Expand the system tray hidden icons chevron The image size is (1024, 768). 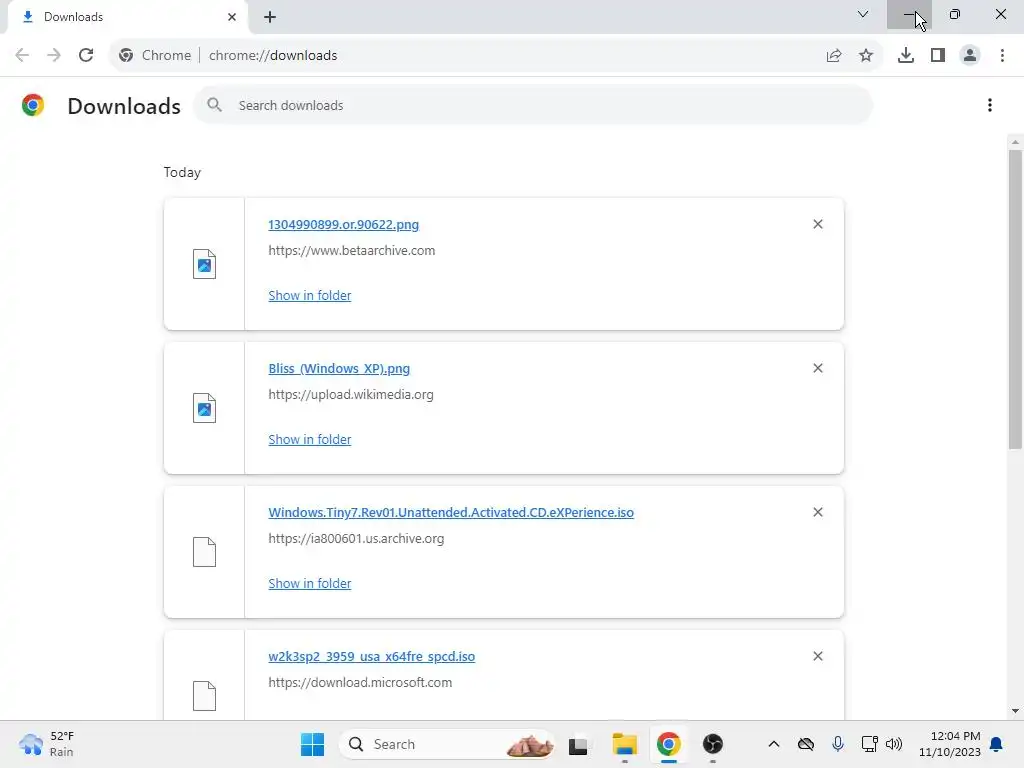click(x=774, y=744)
